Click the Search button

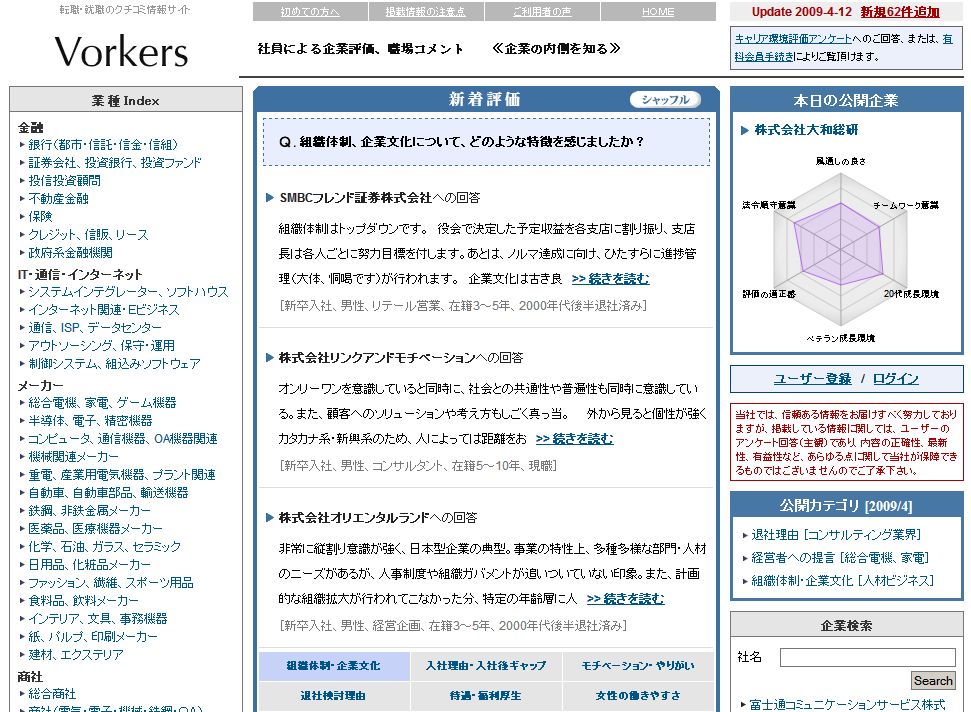point(933,681)
